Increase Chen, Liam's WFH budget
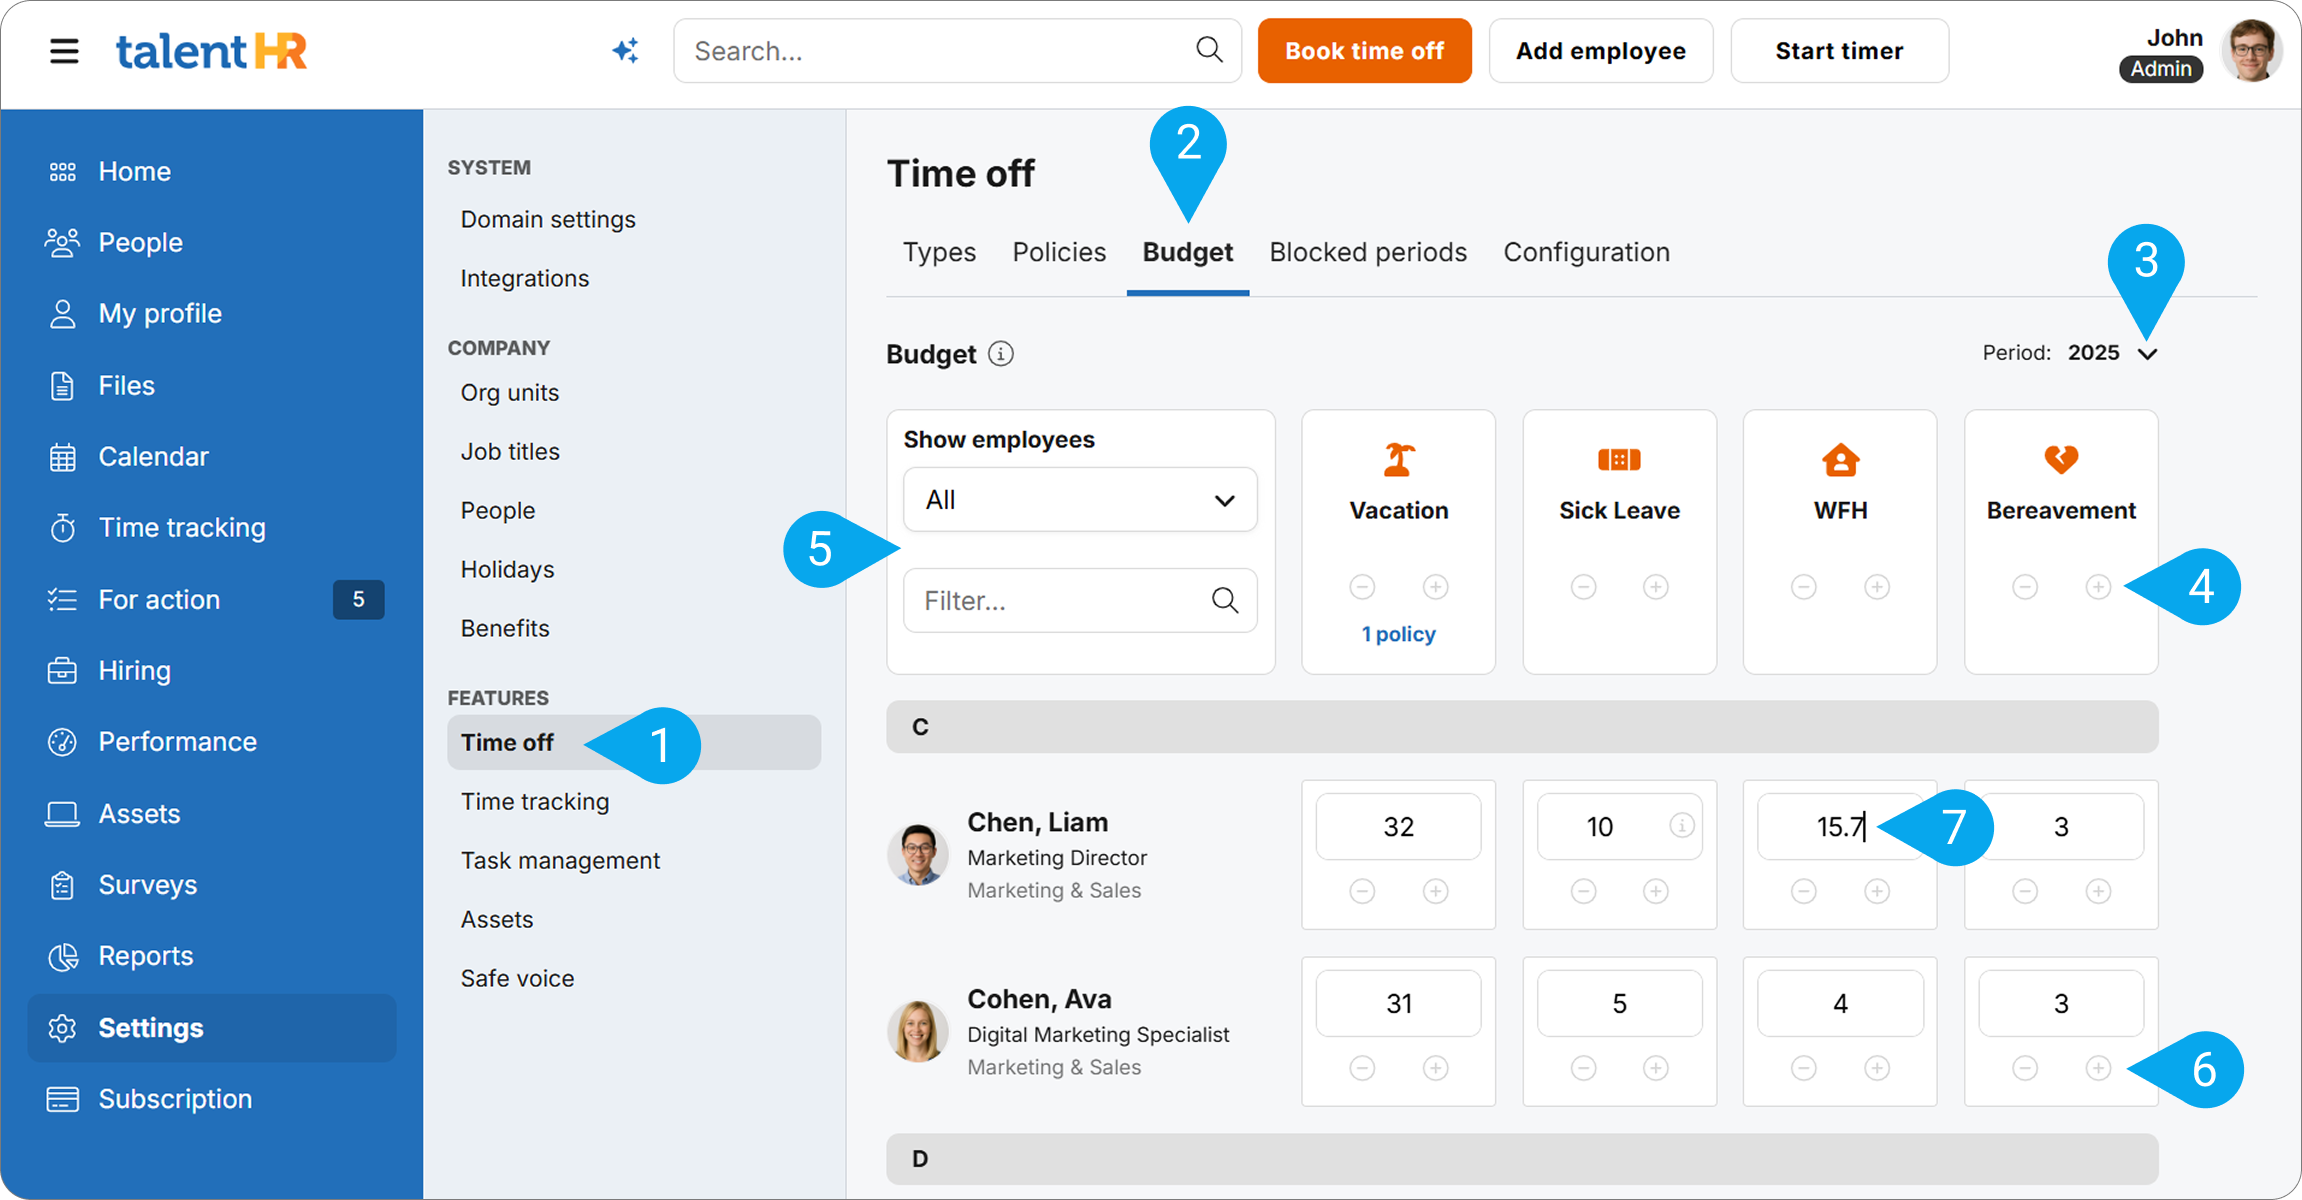Screen dimensions: 2302x1200 coord(1877,891)
